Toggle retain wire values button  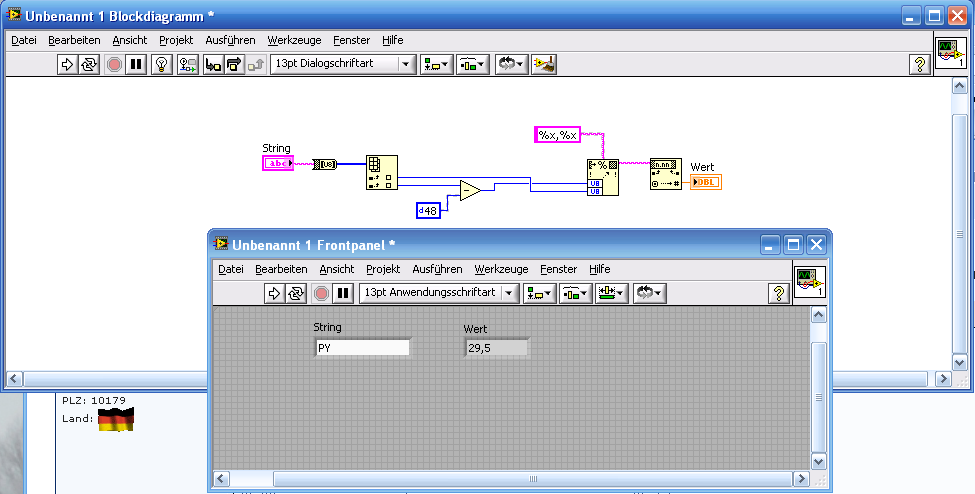point(188,64)
